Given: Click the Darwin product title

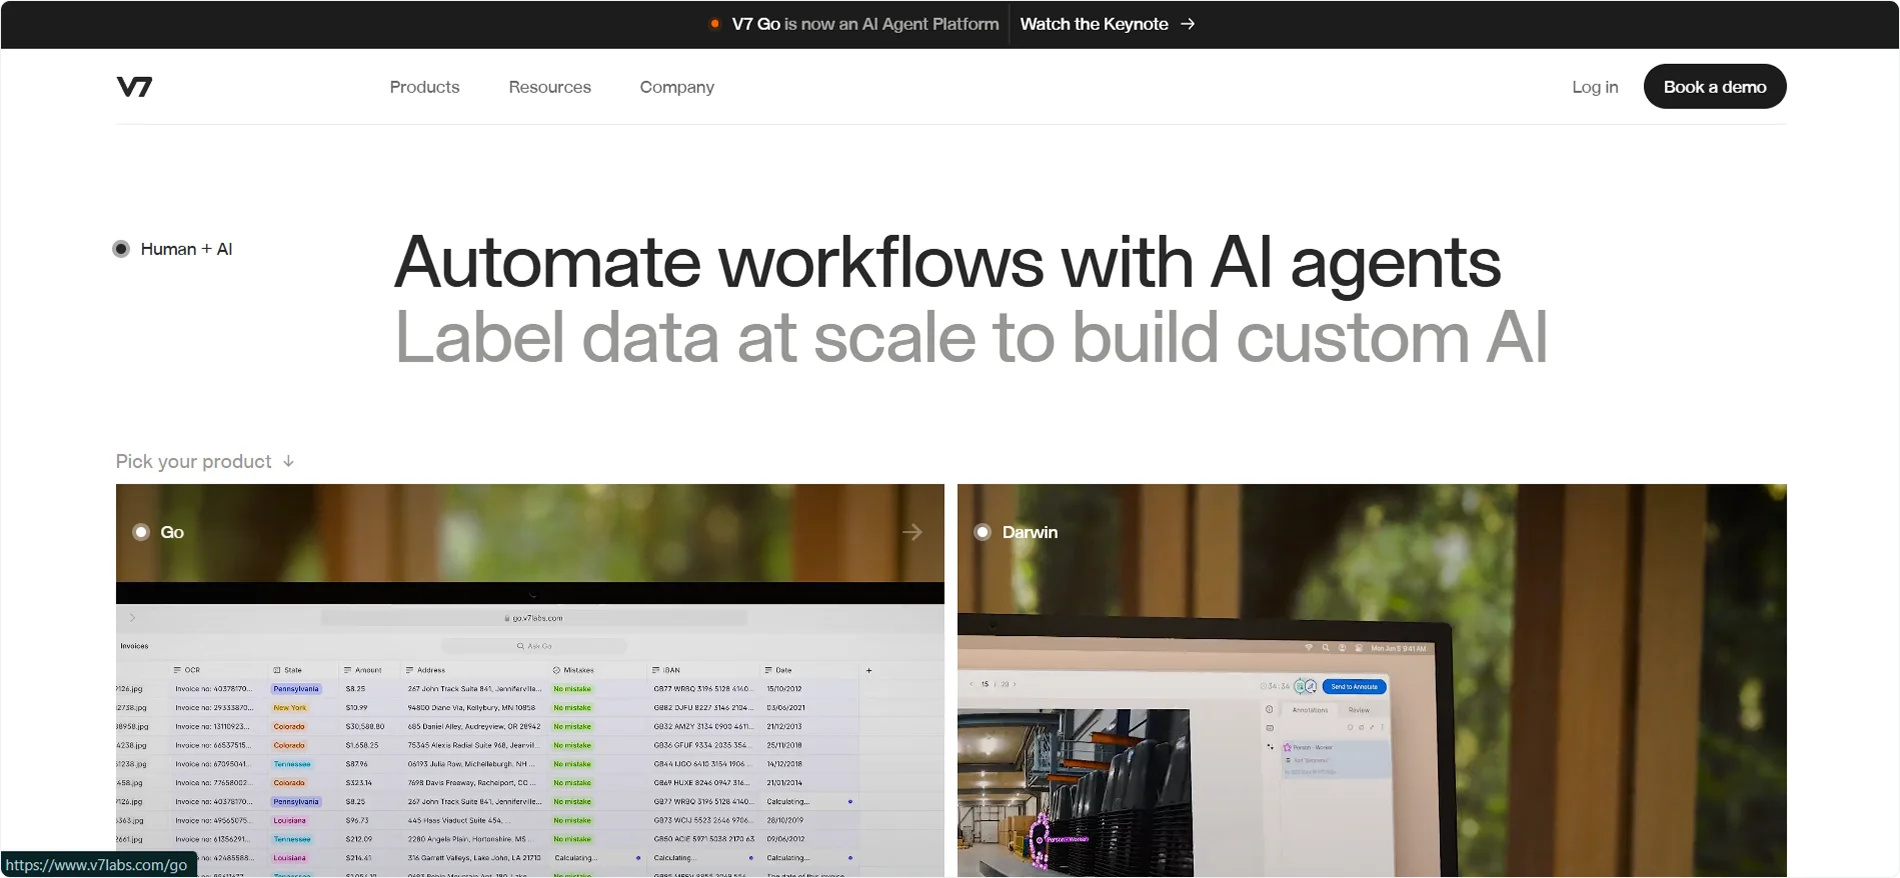Looking at the screenshot, I should [1030, 532].
